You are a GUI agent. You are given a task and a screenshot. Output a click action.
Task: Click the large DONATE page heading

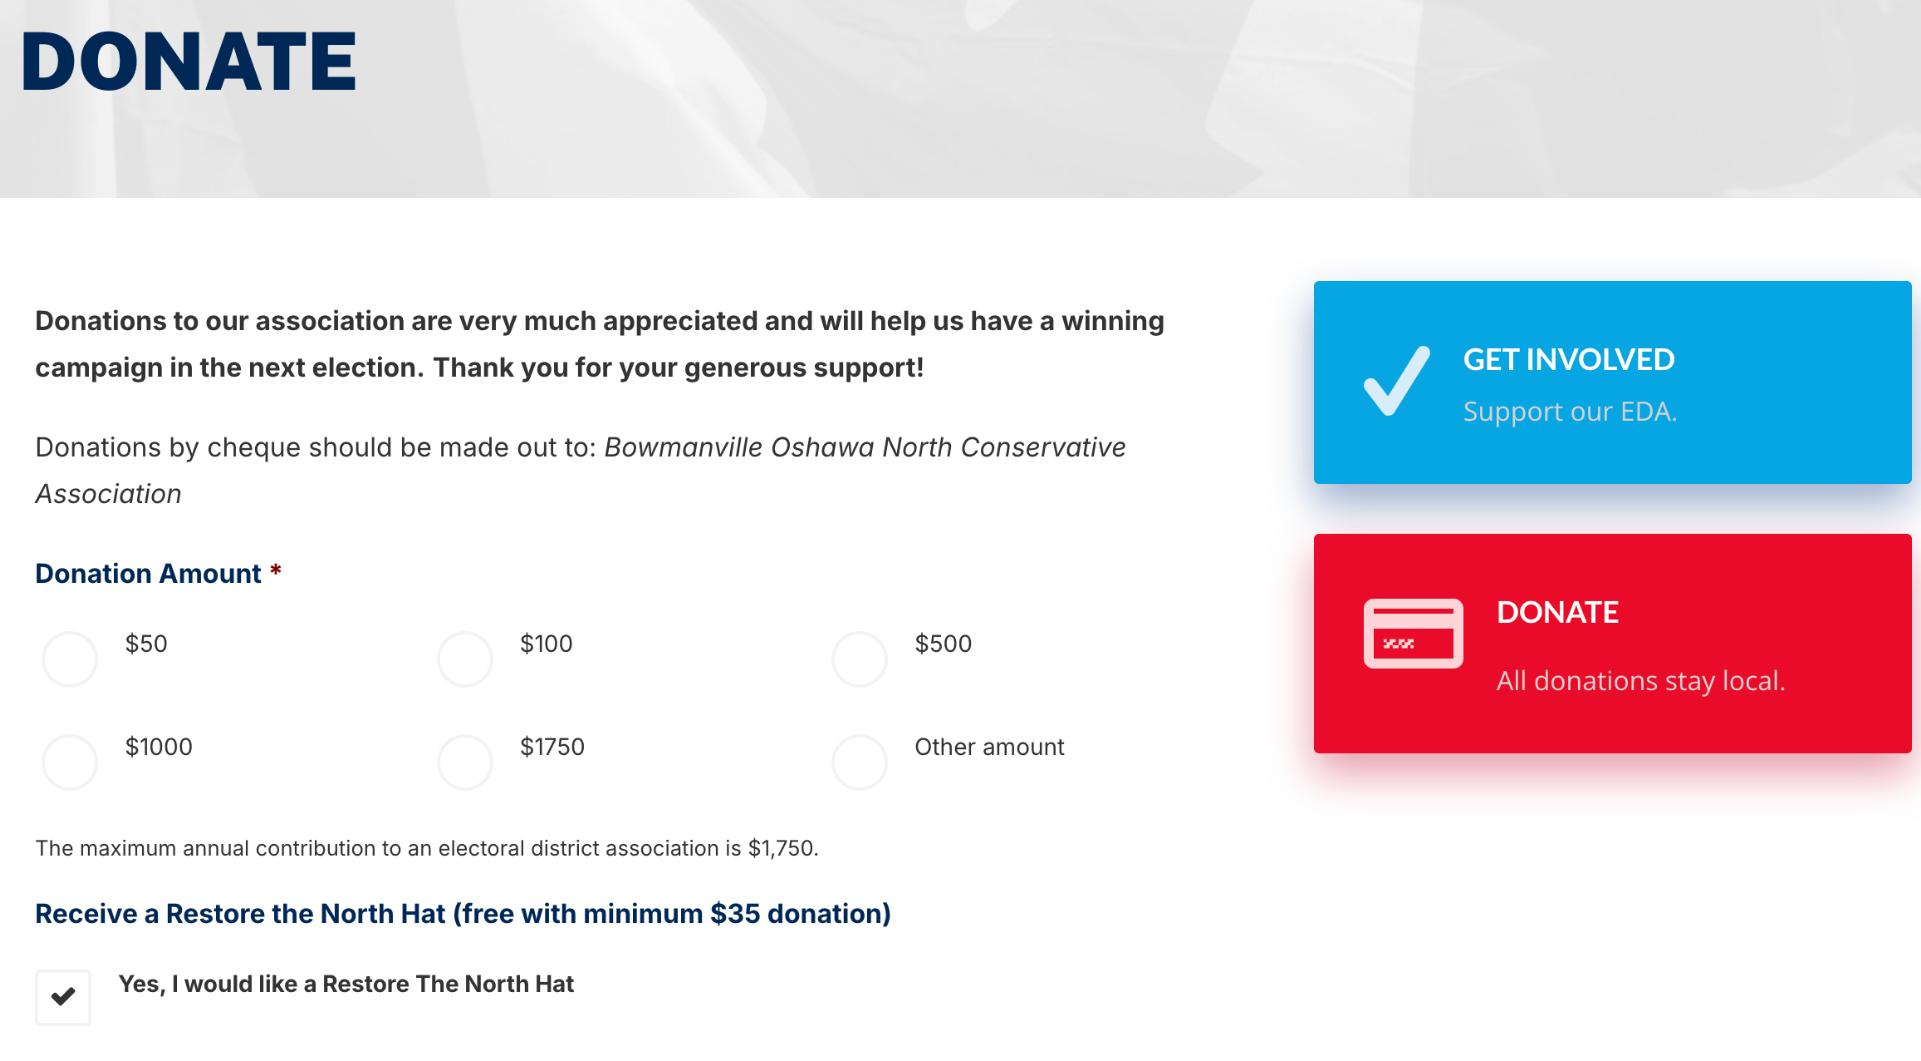point(189,62)
